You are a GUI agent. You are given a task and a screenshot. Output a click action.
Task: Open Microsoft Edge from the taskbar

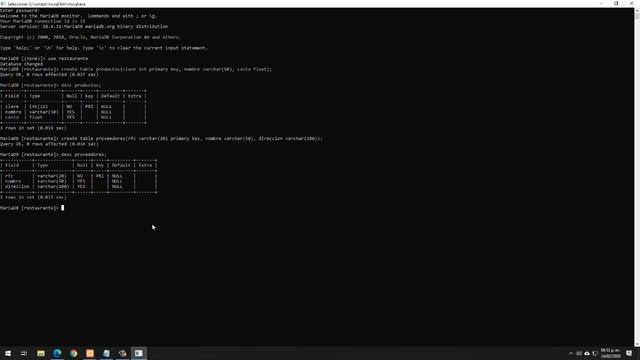pos(57,353)
